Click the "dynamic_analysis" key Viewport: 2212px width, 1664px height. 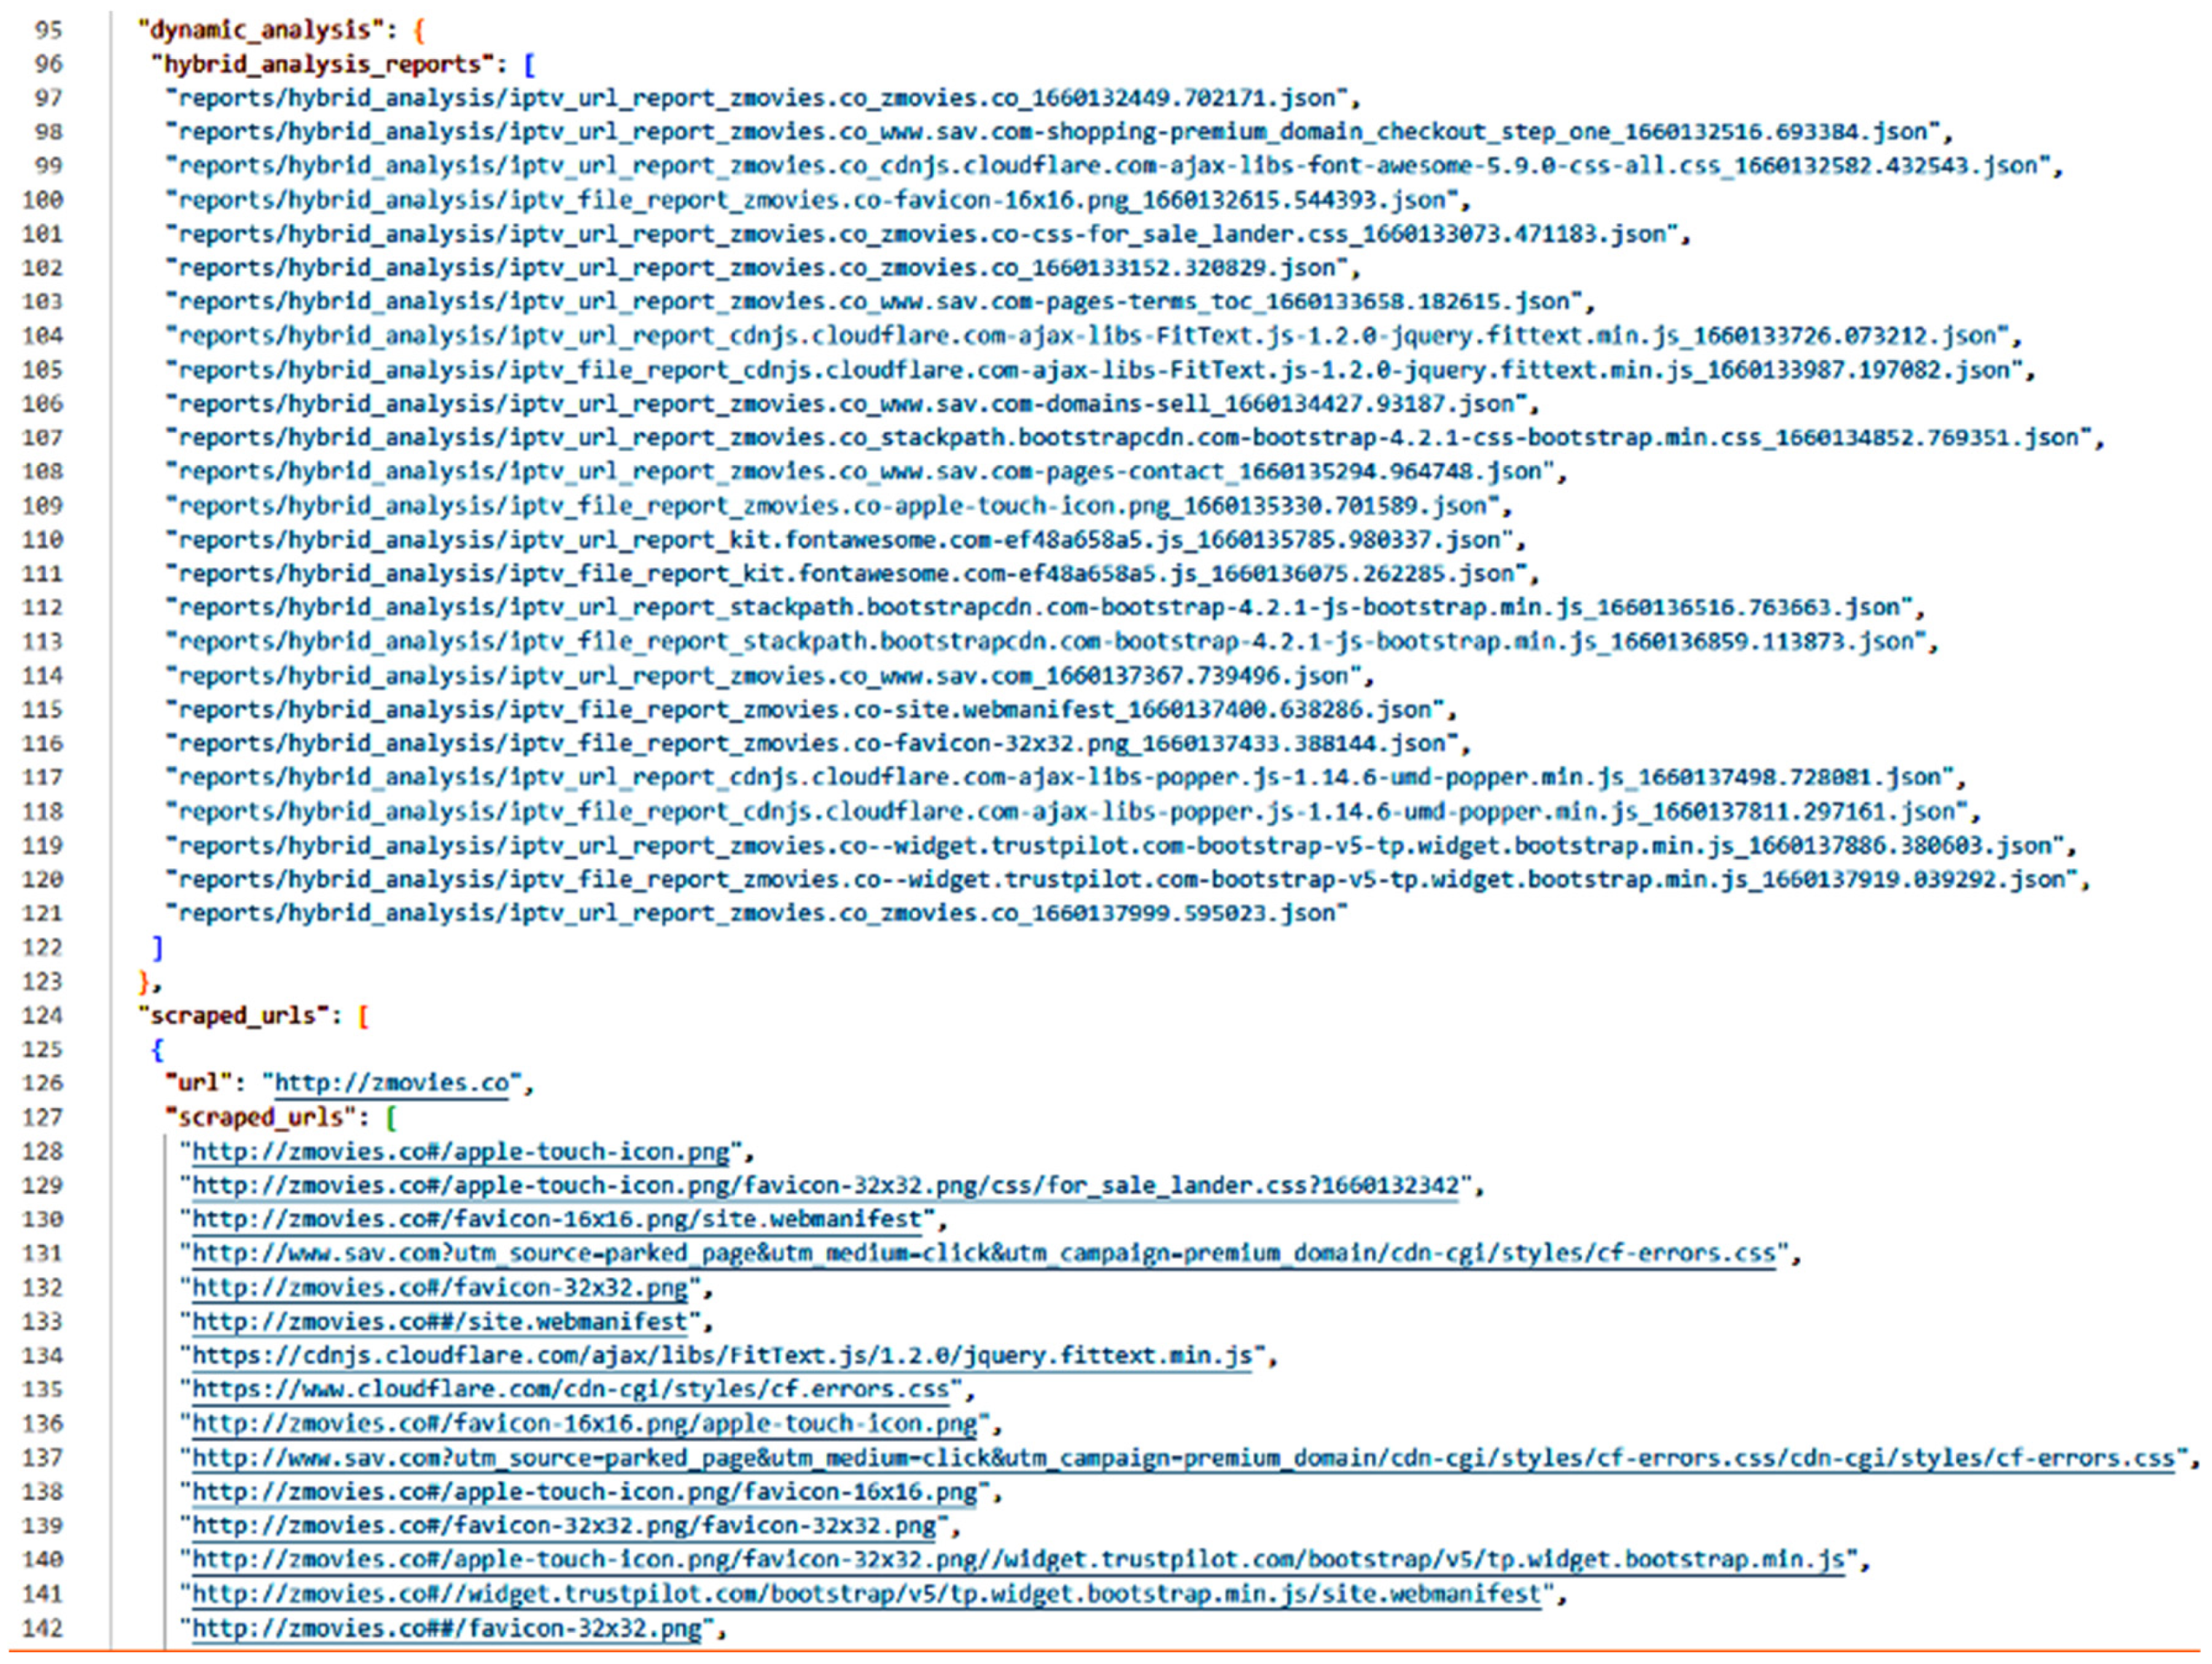tap(260, 30)
